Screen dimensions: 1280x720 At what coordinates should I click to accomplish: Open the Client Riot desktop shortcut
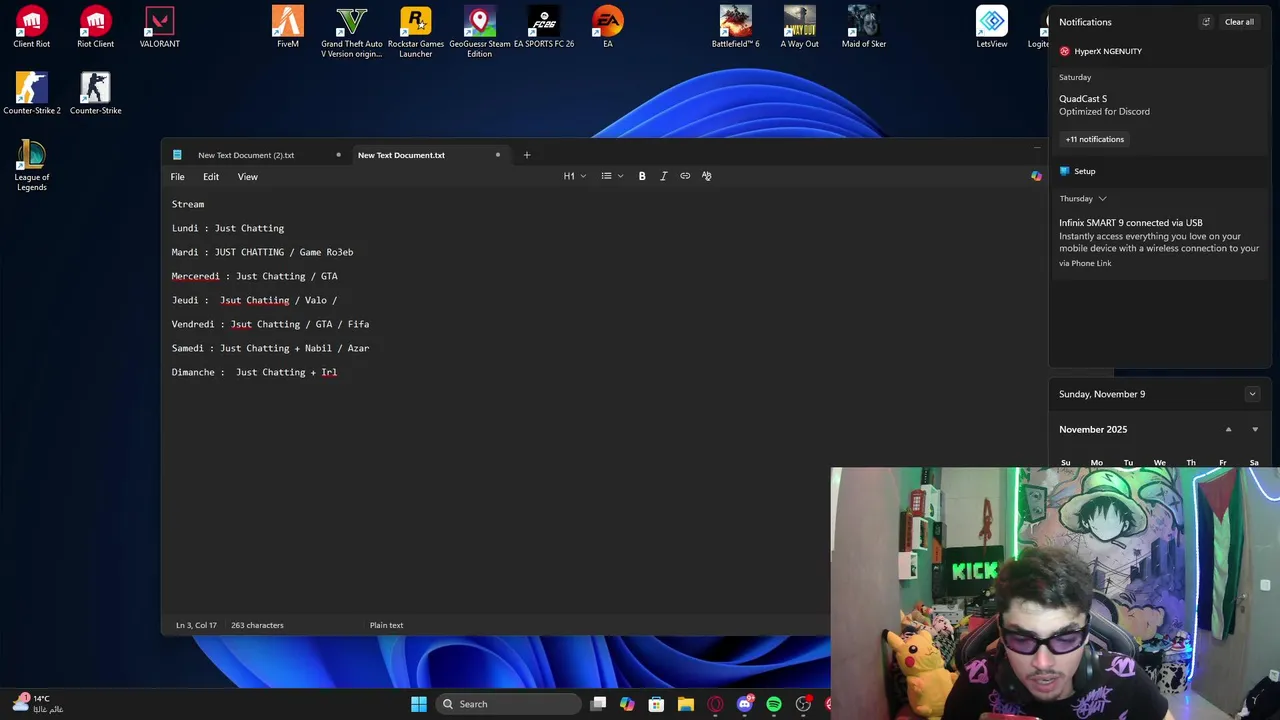(x=32, y=27)
